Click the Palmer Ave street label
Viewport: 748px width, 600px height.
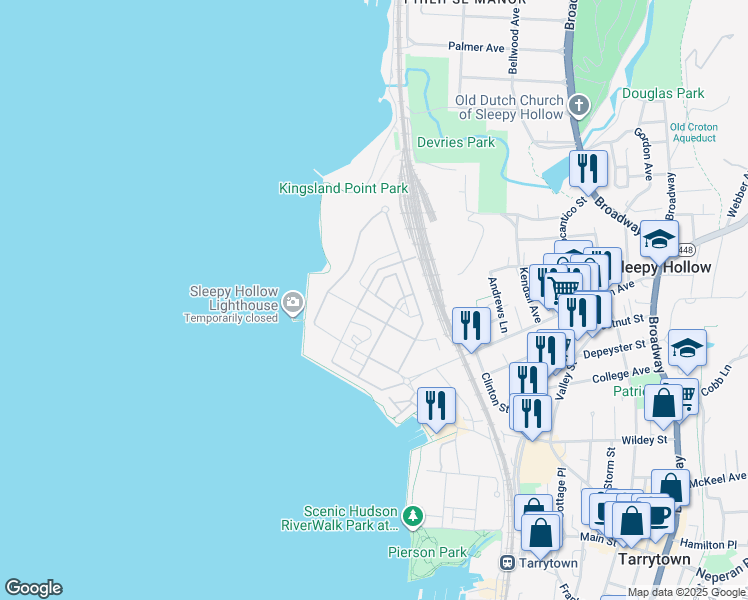pyautogui.click(x=476, y=47)
